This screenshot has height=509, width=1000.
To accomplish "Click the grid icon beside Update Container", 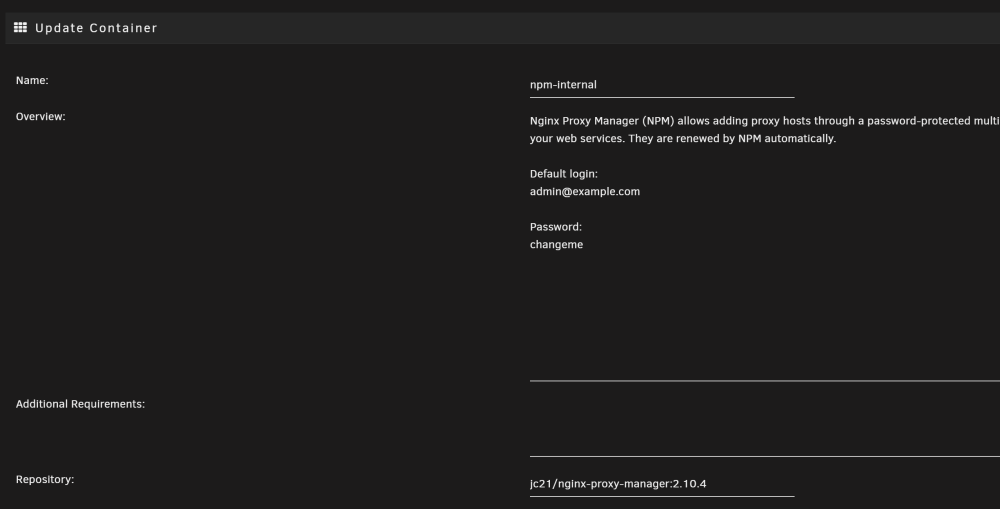I will 20,27.
